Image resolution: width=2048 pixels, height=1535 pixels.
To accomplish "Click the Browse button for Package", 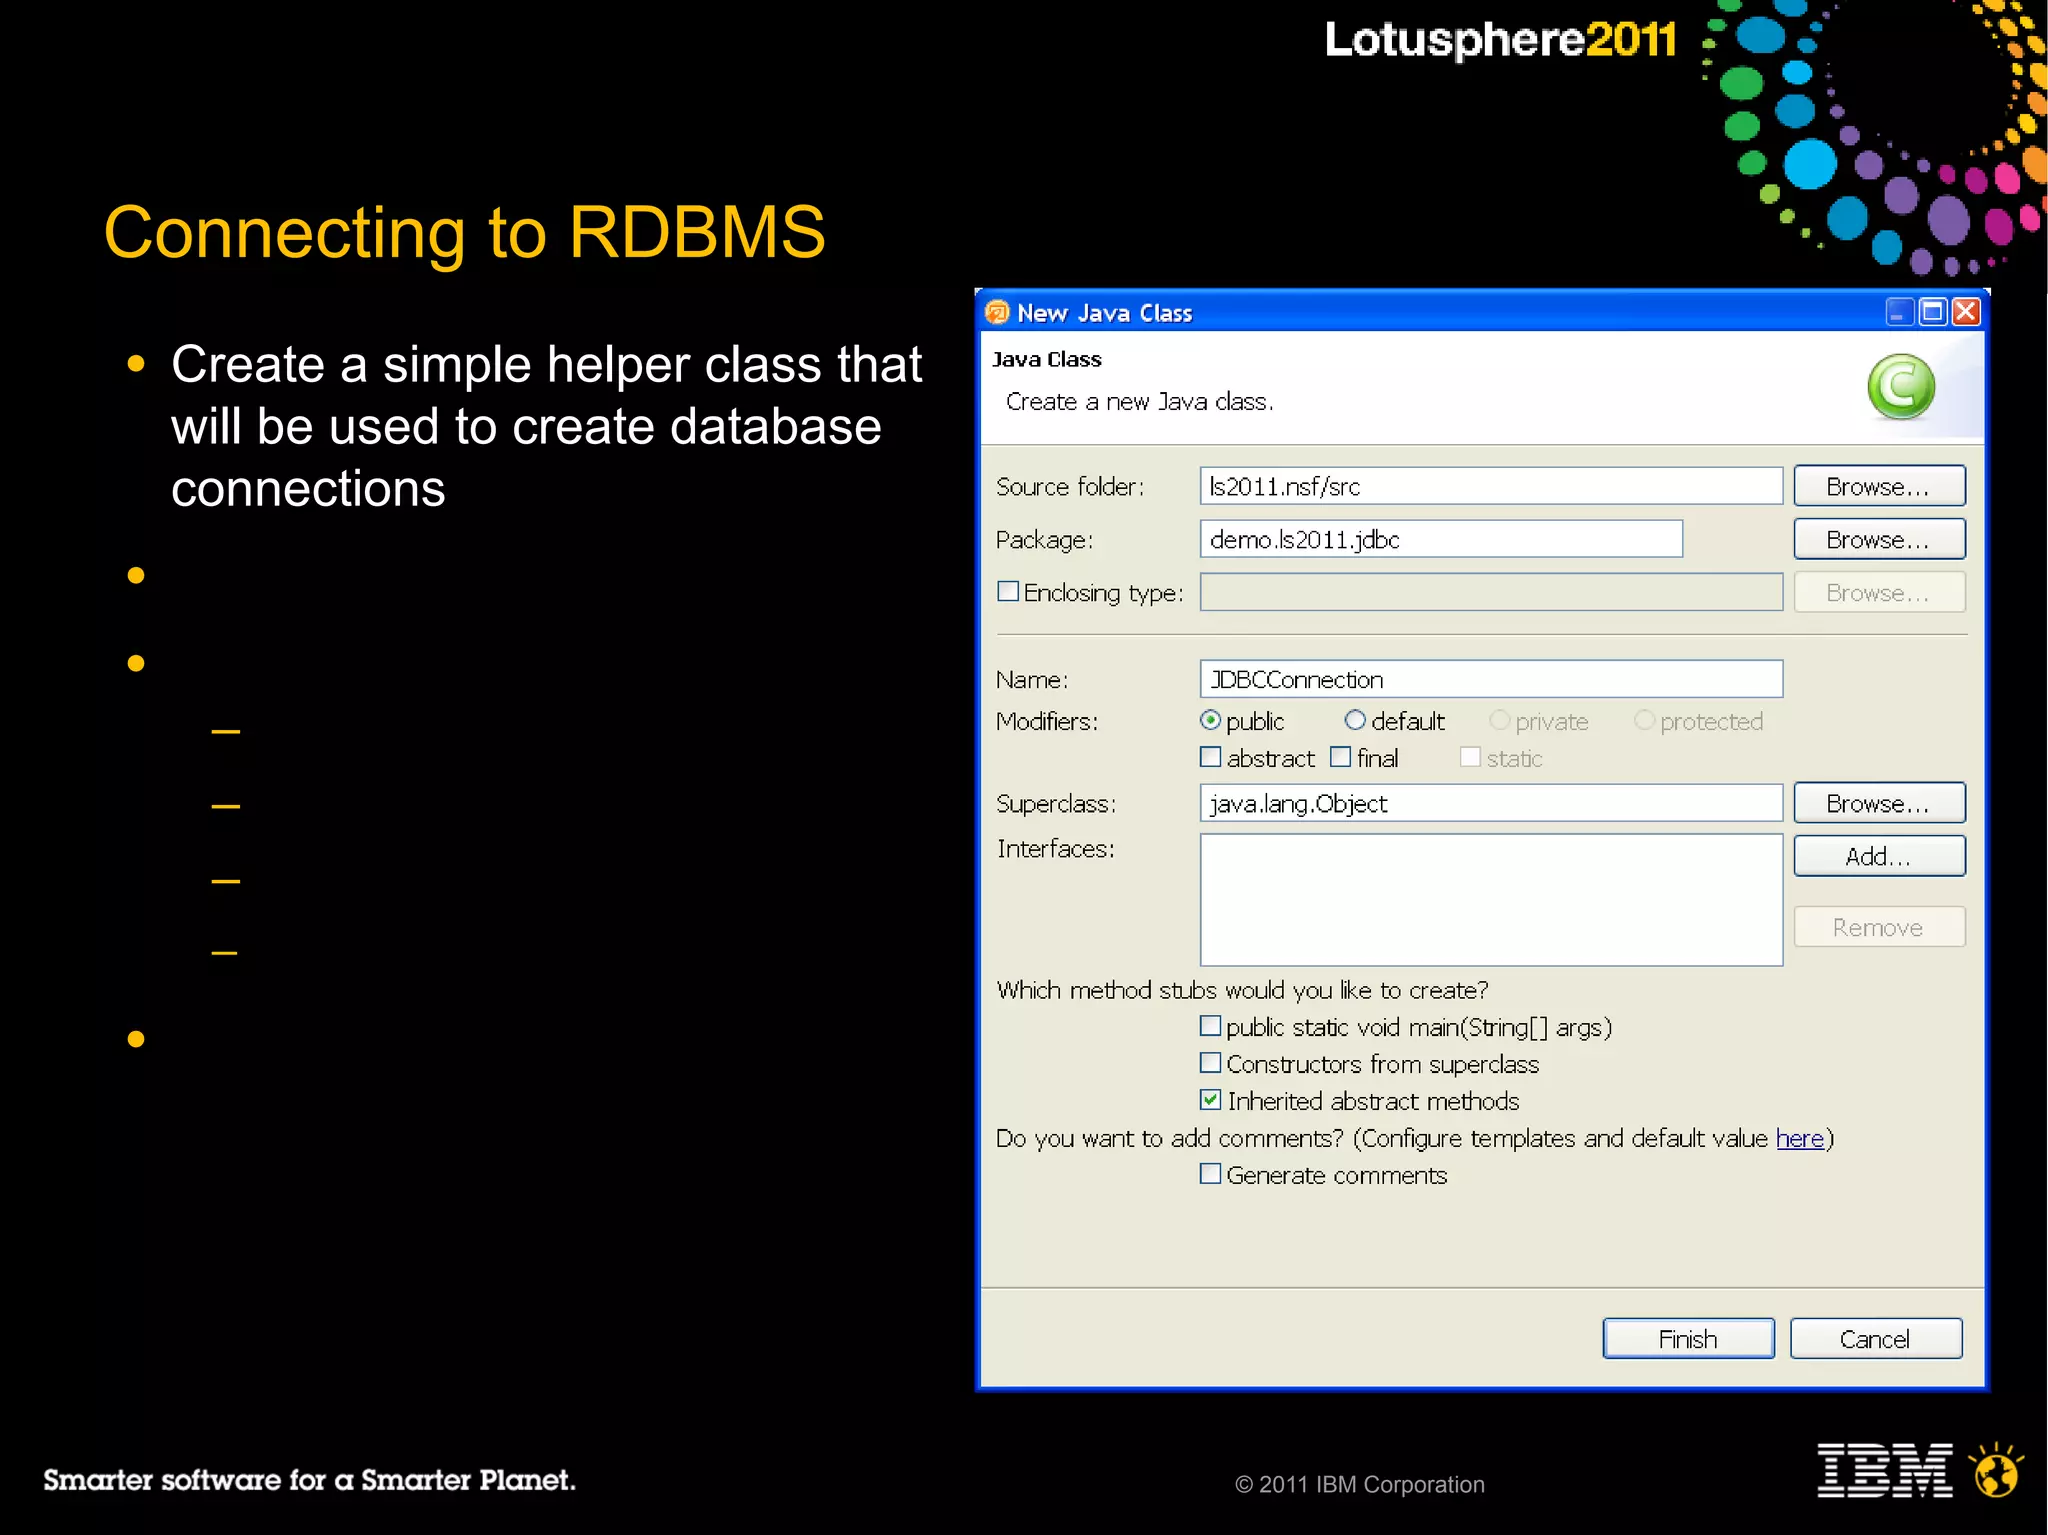I will 1879,539.
